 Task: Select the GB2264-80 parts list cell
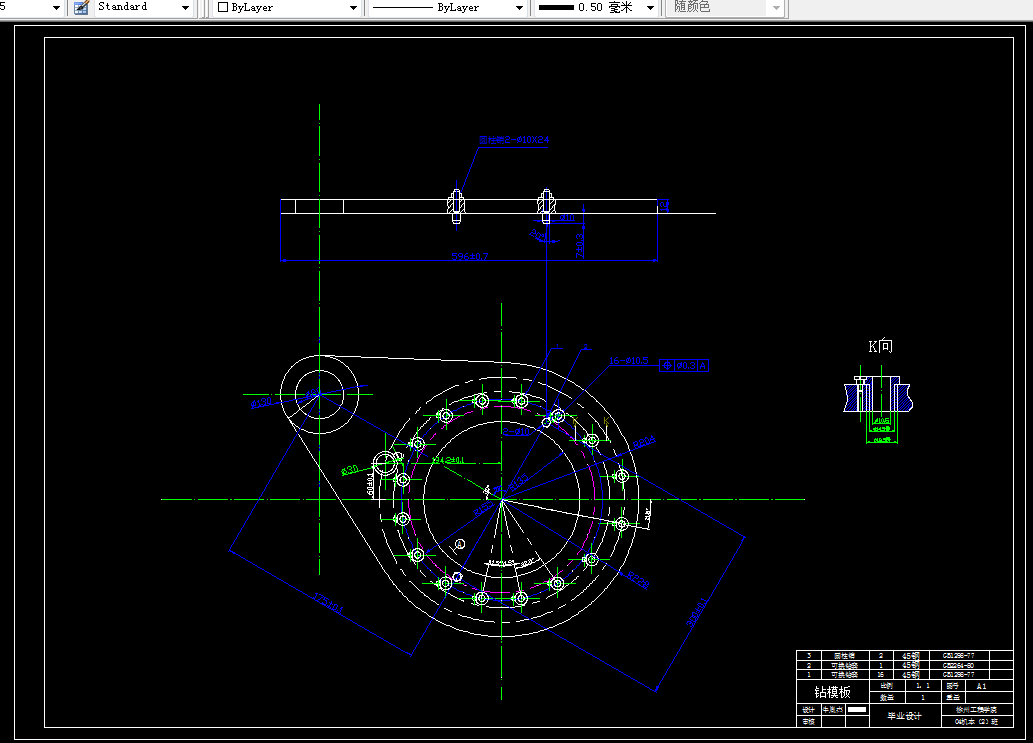coord(959,665)
